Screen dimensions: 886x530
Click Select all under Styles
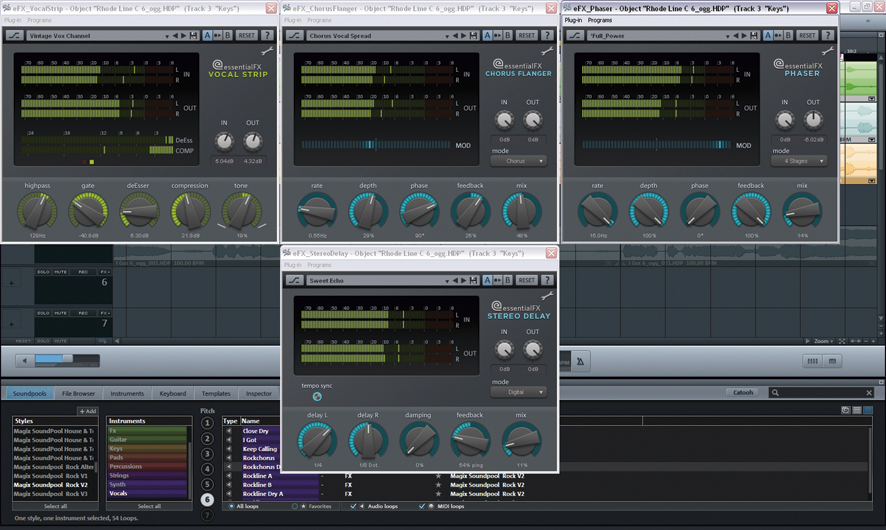click(x=55, y=506)
